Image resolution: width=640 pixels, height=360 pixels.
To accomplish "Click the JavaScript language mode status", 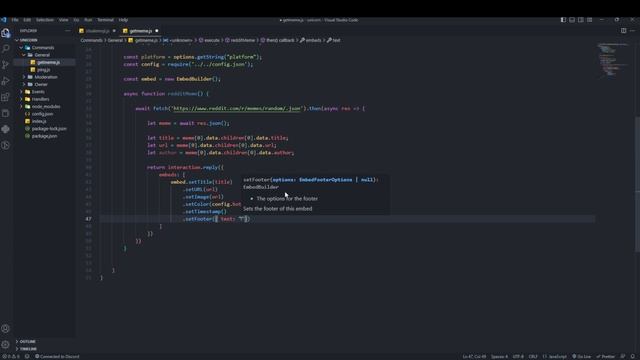I will point(555,356).
